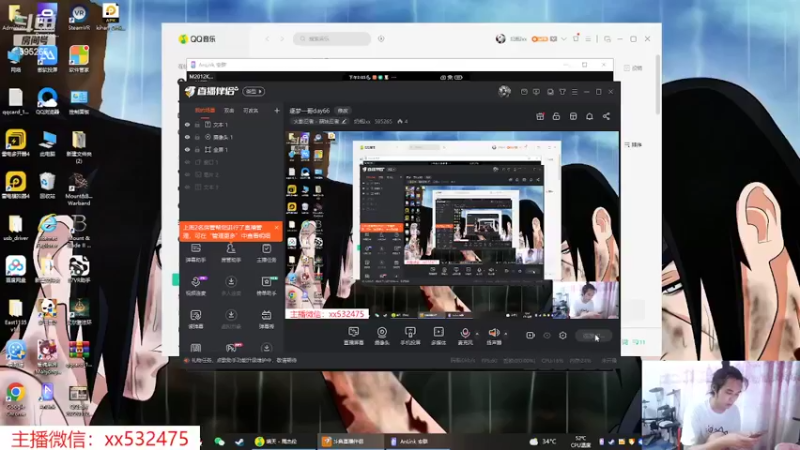Toggle the lock on 摄像头 1 source
Image resolution: width=800 pixels, height=450 pixels.
pyautogui.click(x=197, y=137)
